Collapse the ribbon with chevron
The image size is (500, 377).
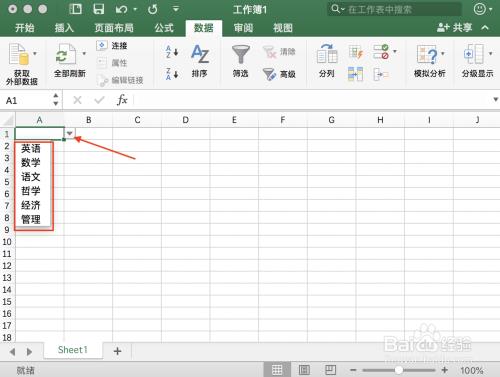[485, 28]
